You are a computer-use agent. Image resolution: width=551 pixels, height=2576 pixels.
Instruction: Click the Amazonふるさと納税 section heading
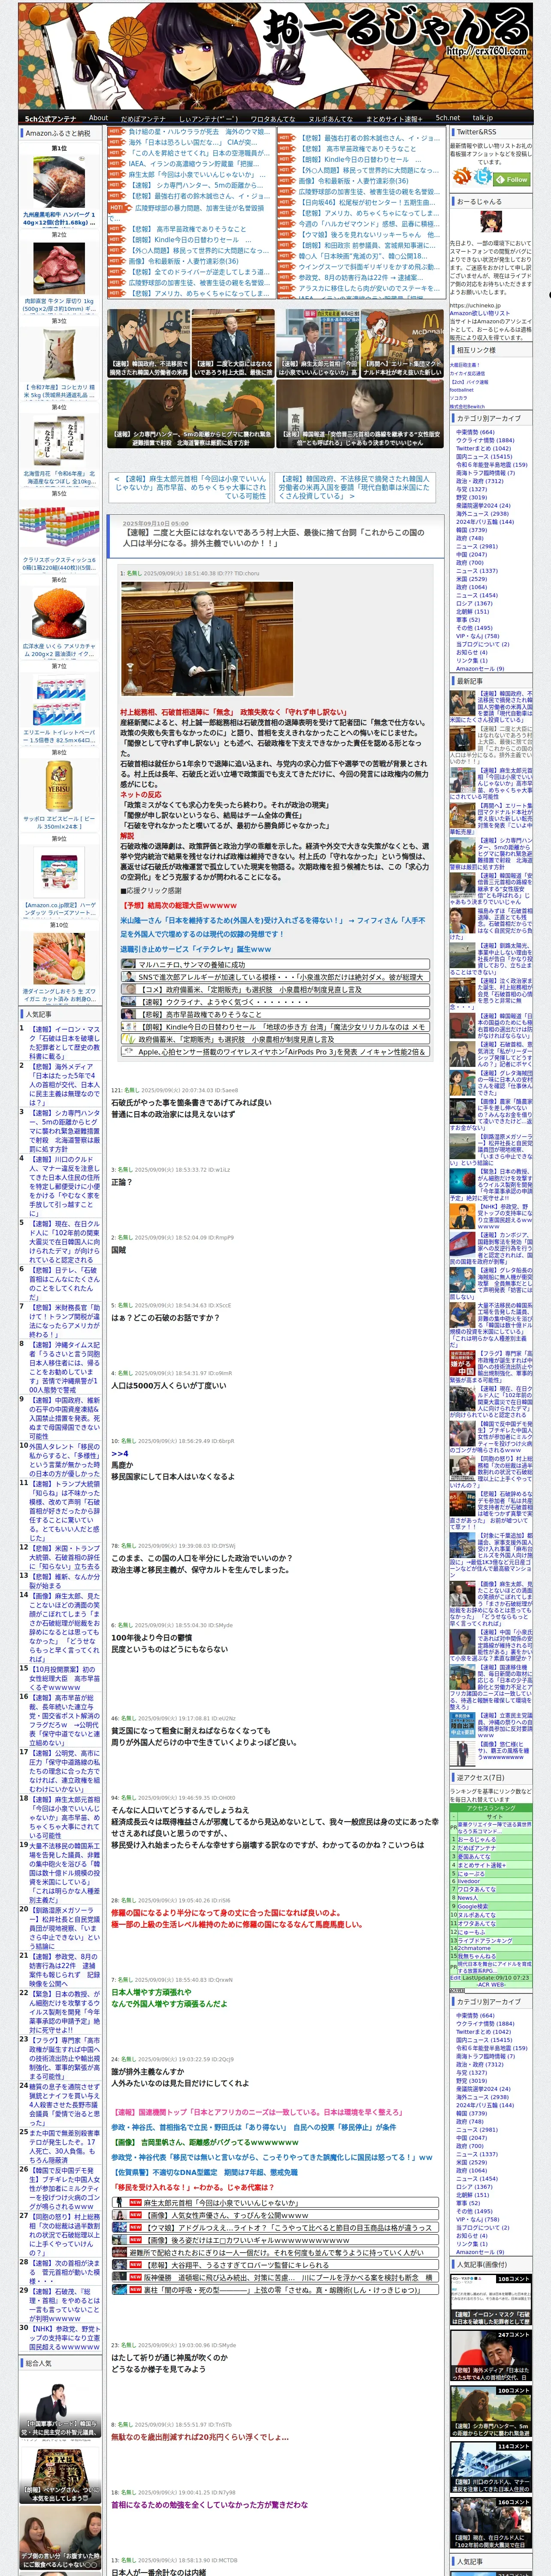coord(58,133)
